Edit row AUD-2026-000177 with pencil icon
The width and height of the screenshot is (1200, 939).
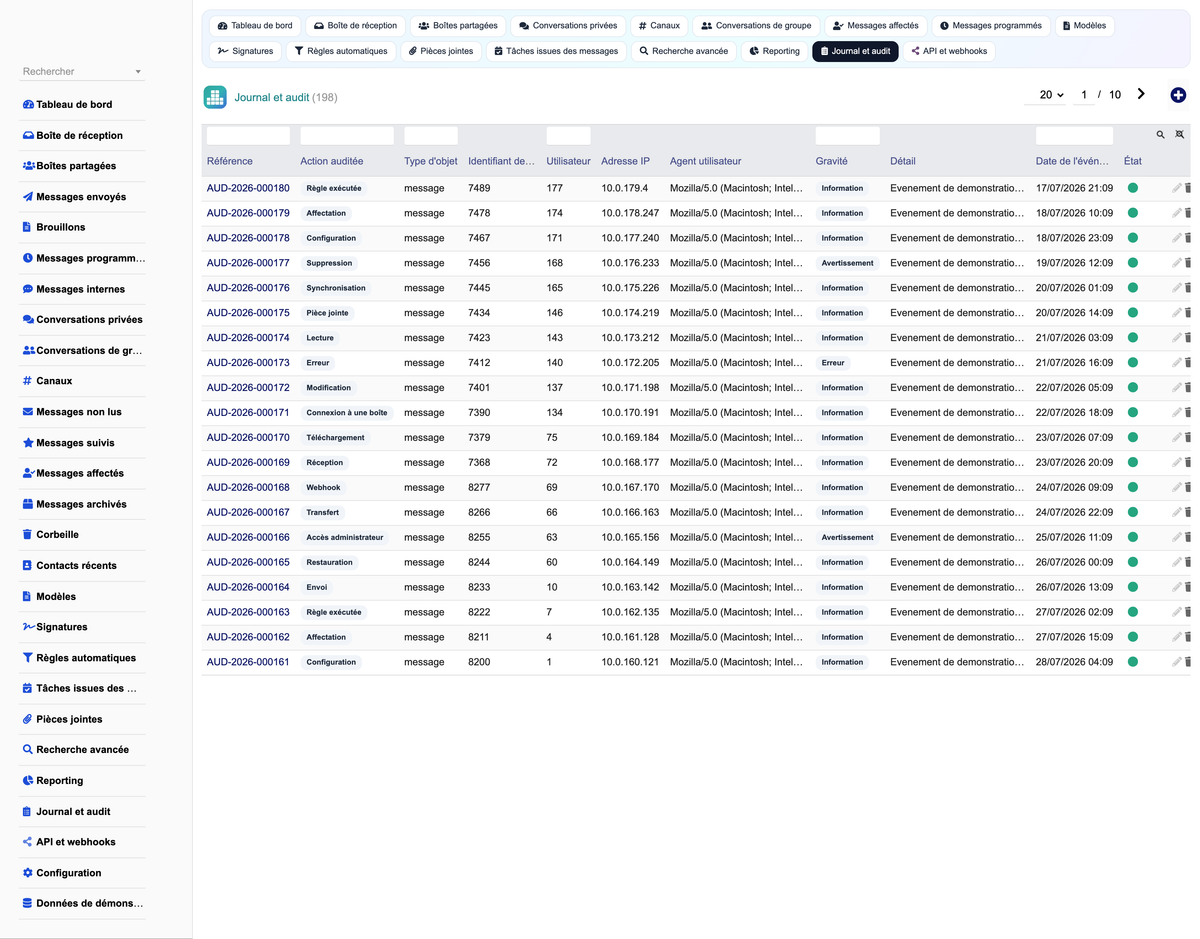pyautogui.click(x=1177, y=263)
